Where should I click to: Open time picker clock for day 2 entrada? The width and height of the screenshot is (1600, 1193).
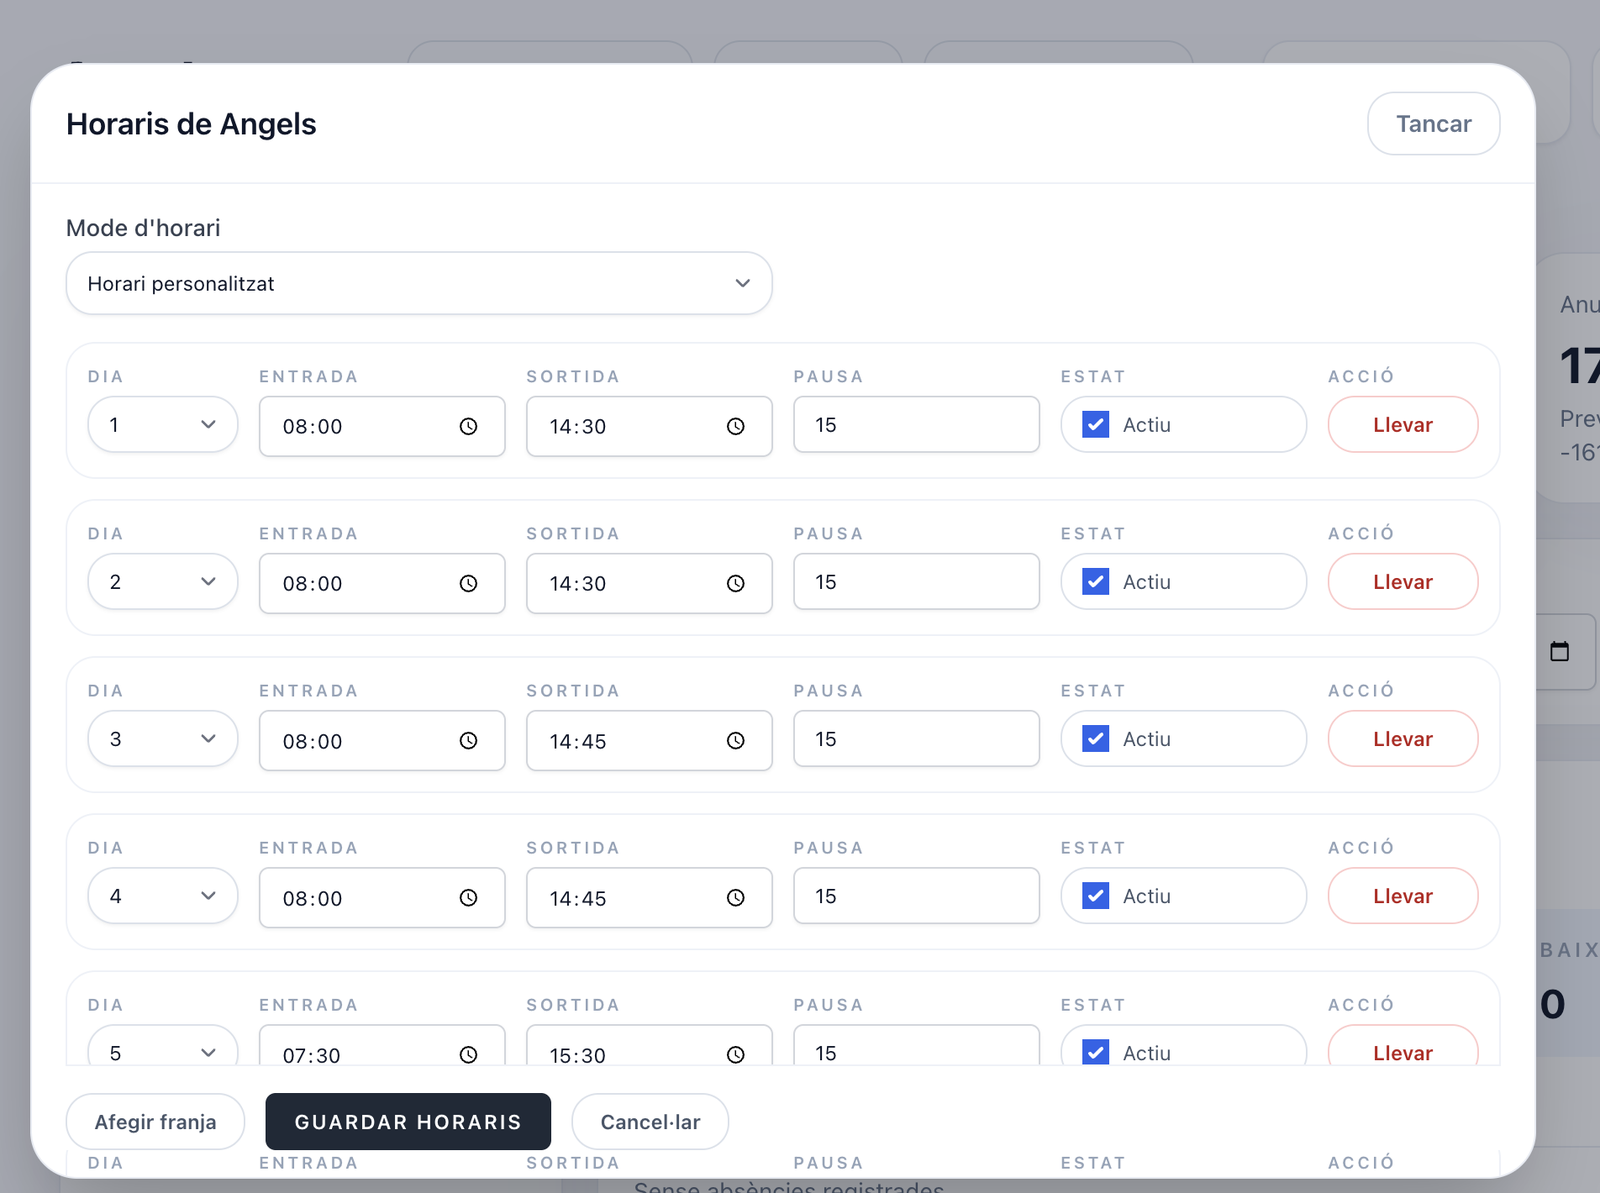click(x=468, y=584)
